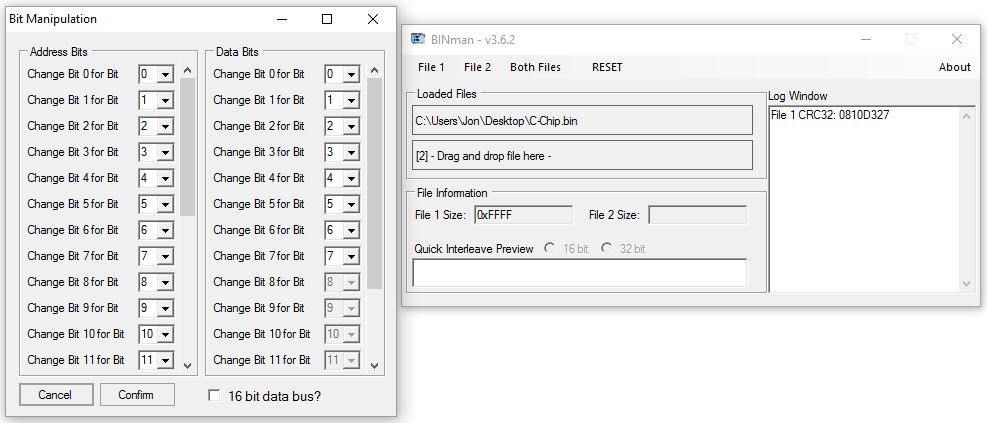This screenshot has width=987, height=423.
Task: Open Address Bits dropdown for Bit 0
Action: coord(165,74)
